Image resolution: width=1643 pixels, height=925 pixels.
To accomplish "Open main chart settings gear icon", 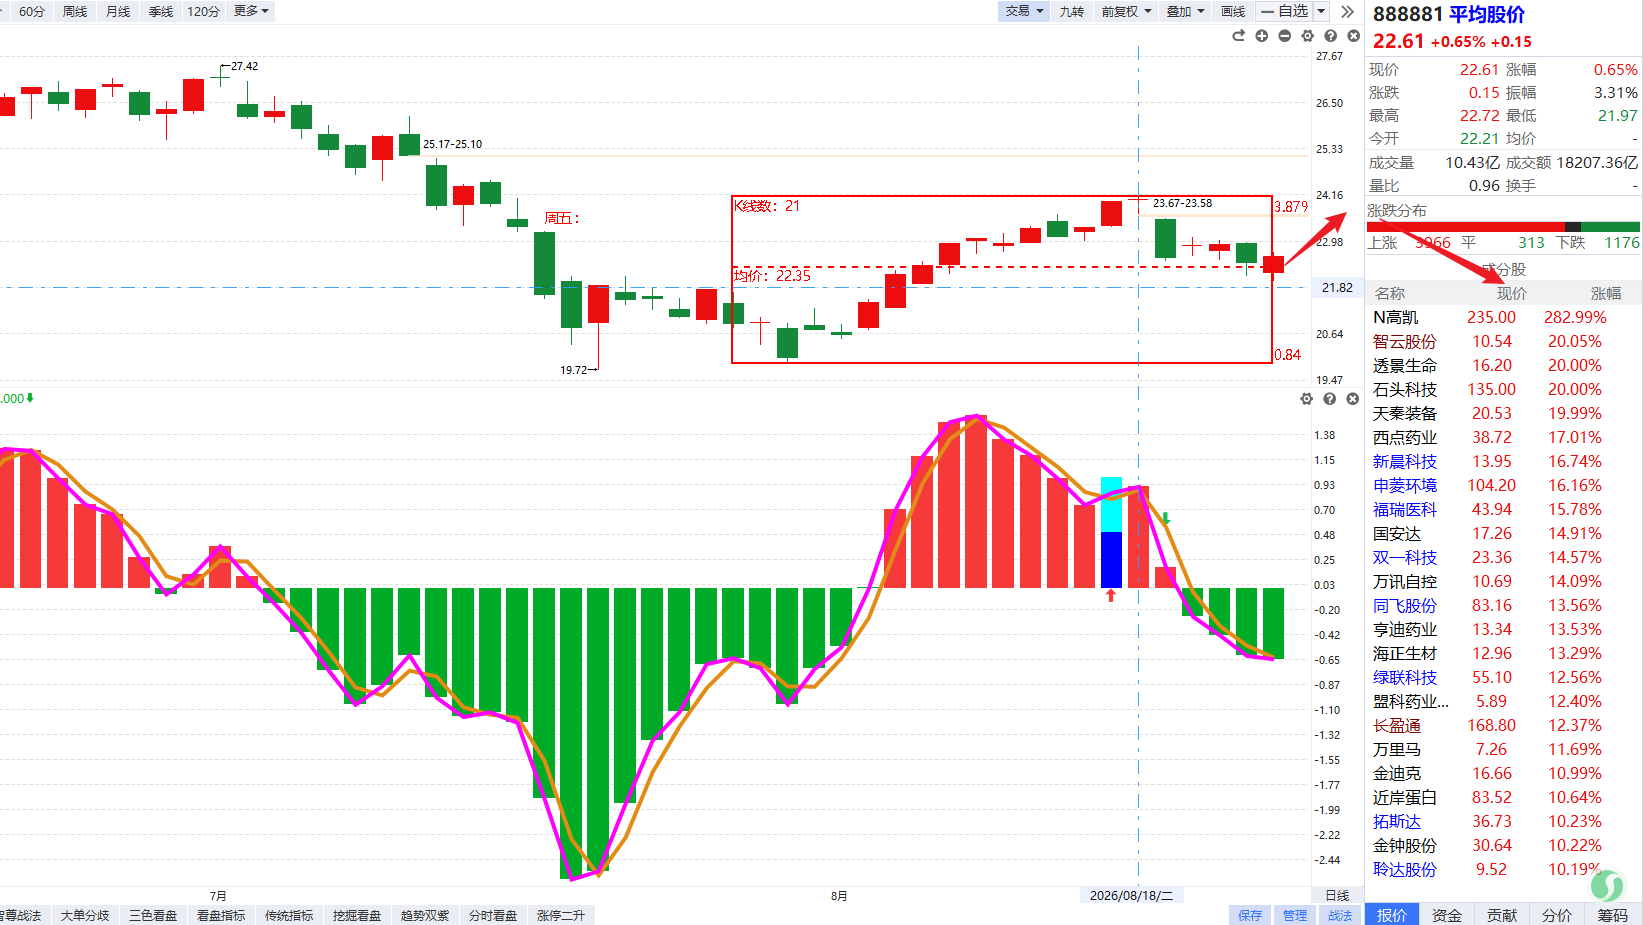I will [x=1307, y=36].
